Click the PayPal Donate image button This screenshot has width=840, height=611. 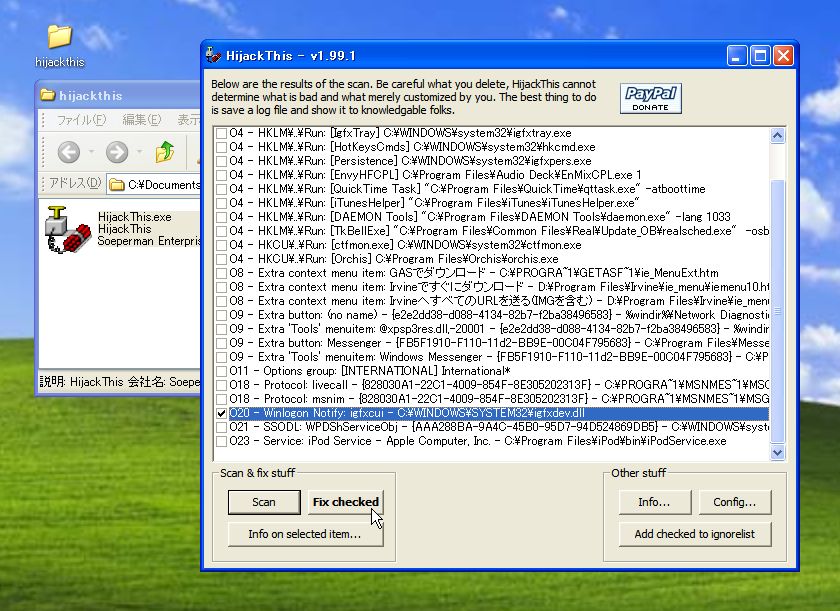(650, 99)
